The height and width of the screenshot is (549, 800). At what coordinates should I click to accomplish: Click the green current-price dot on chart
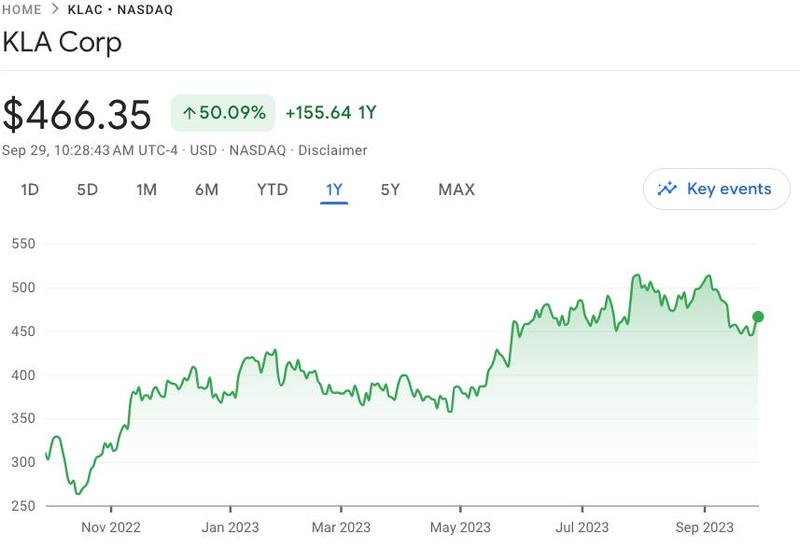[758, 317]
